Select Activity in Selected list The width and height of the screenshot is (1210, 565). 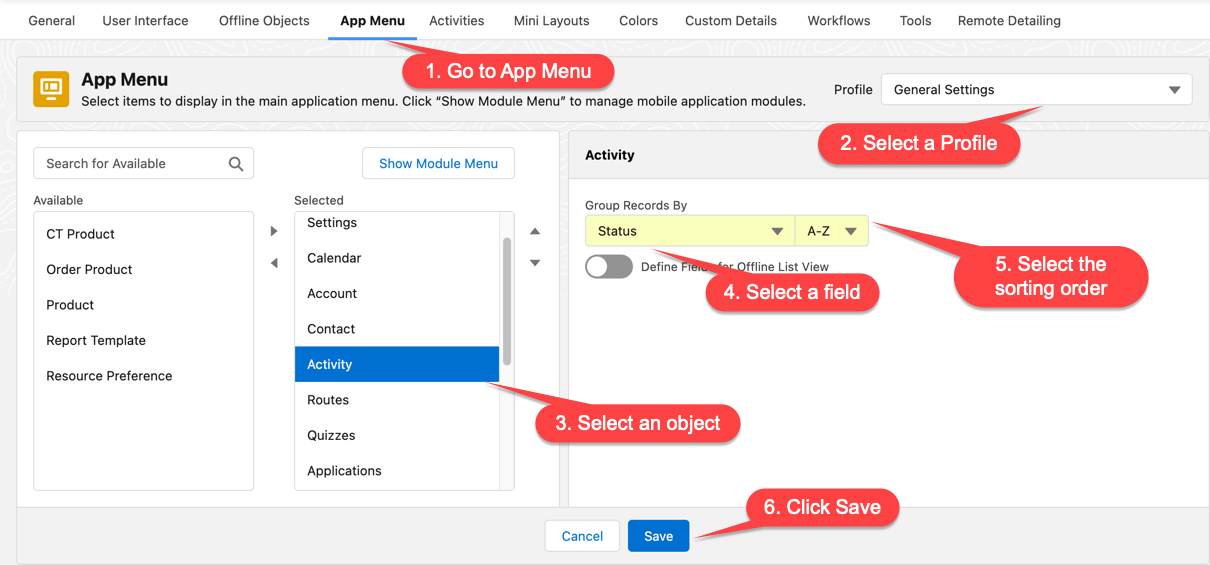(x=397, y=365)
